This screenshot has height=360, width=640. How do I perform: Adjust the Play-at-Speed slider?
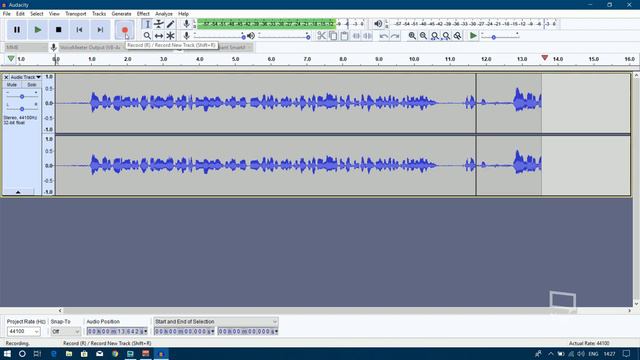(x=500, y=37)
